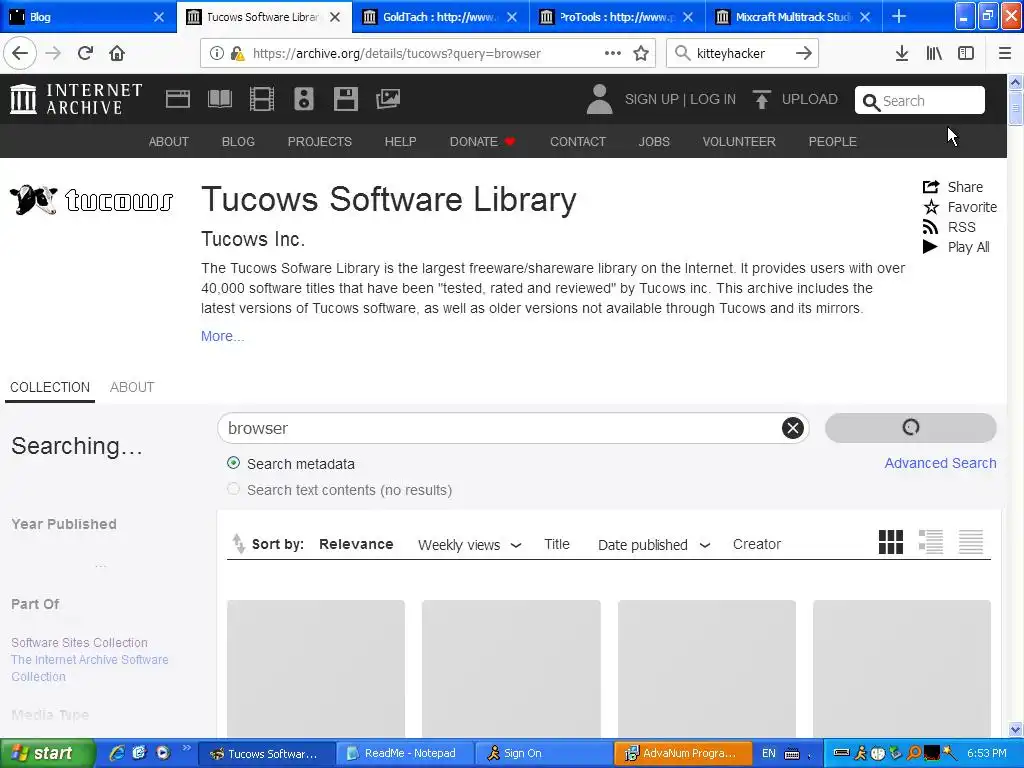Switch to detailed list view
Screen dimensions: 1024x768
pos(931,542)
